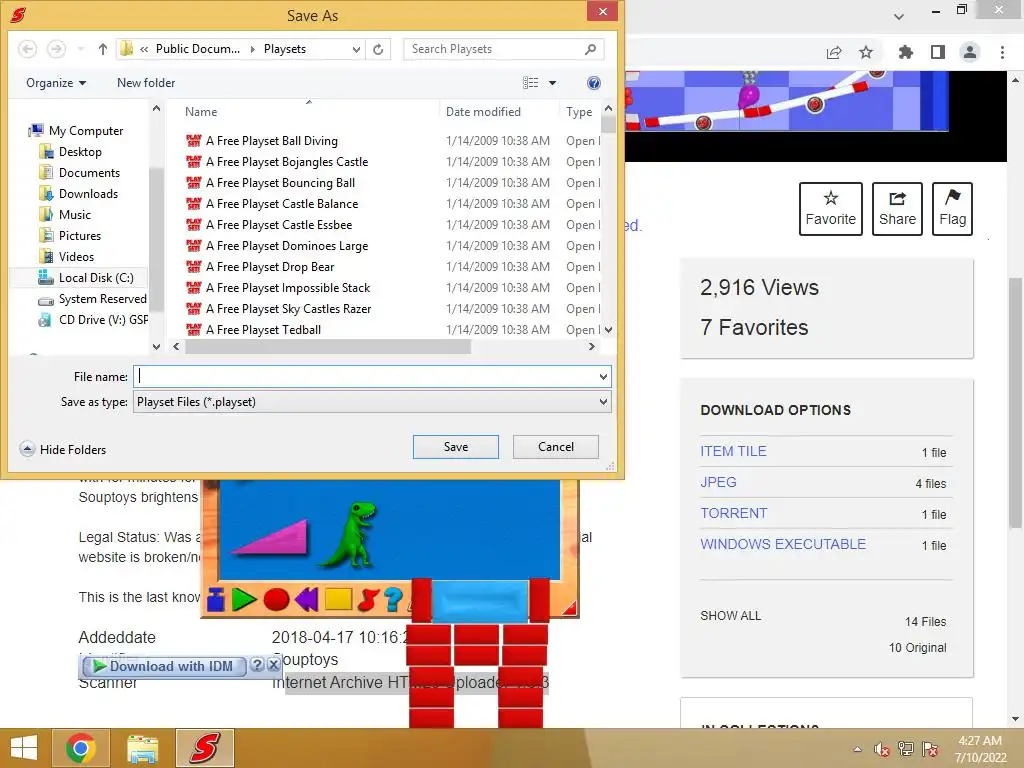Click the Chrome page vertical scrollbar thumb
The width and height of the screenshot is (1024, 768).
(1015, 402)
